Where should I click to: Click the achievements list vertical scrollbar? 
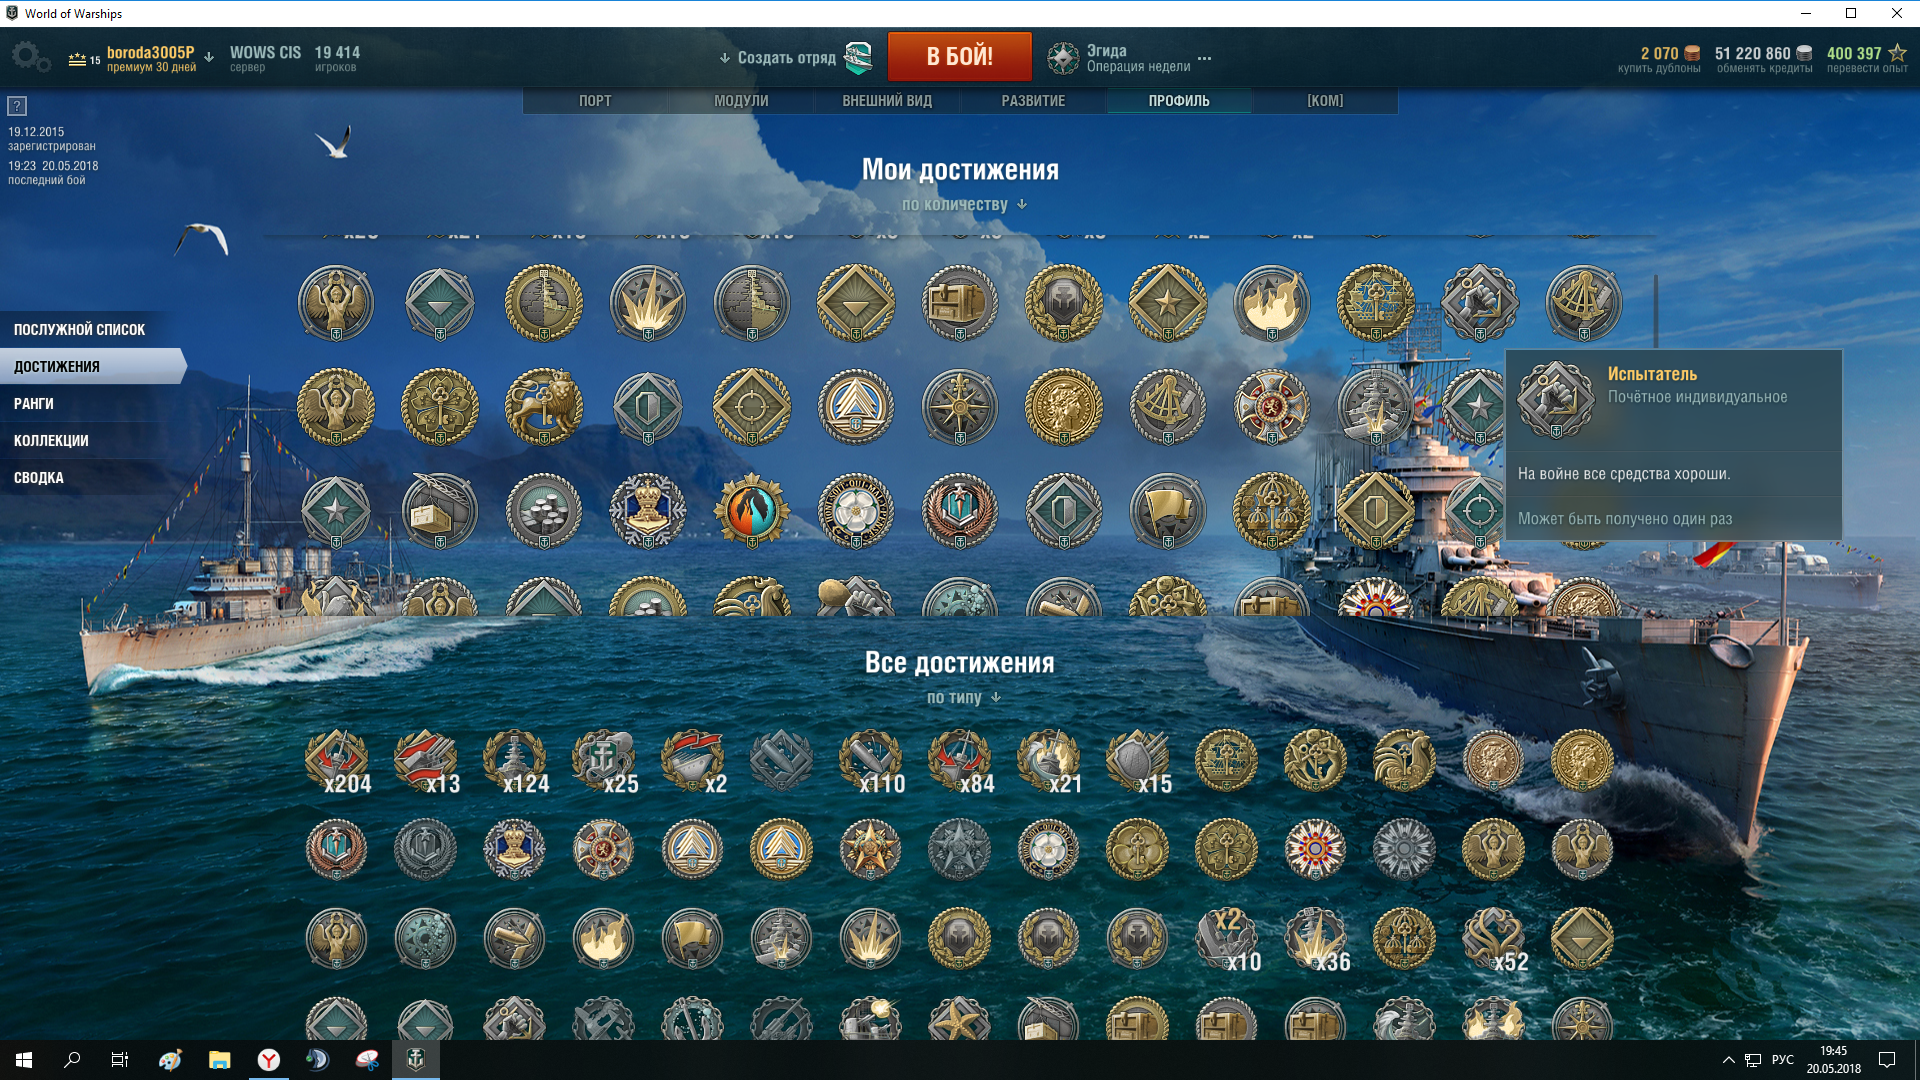[x=1656, y=312]
